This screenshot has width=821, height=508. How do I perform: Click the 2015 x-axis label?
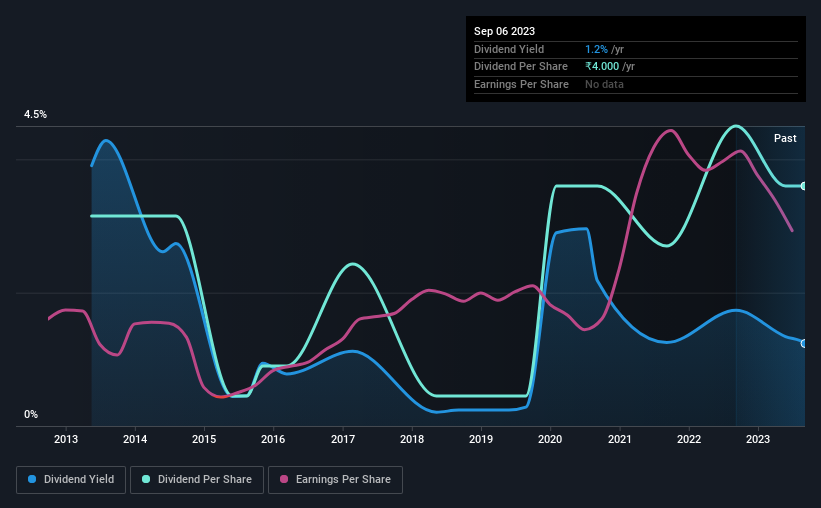(x=204, y=439)
